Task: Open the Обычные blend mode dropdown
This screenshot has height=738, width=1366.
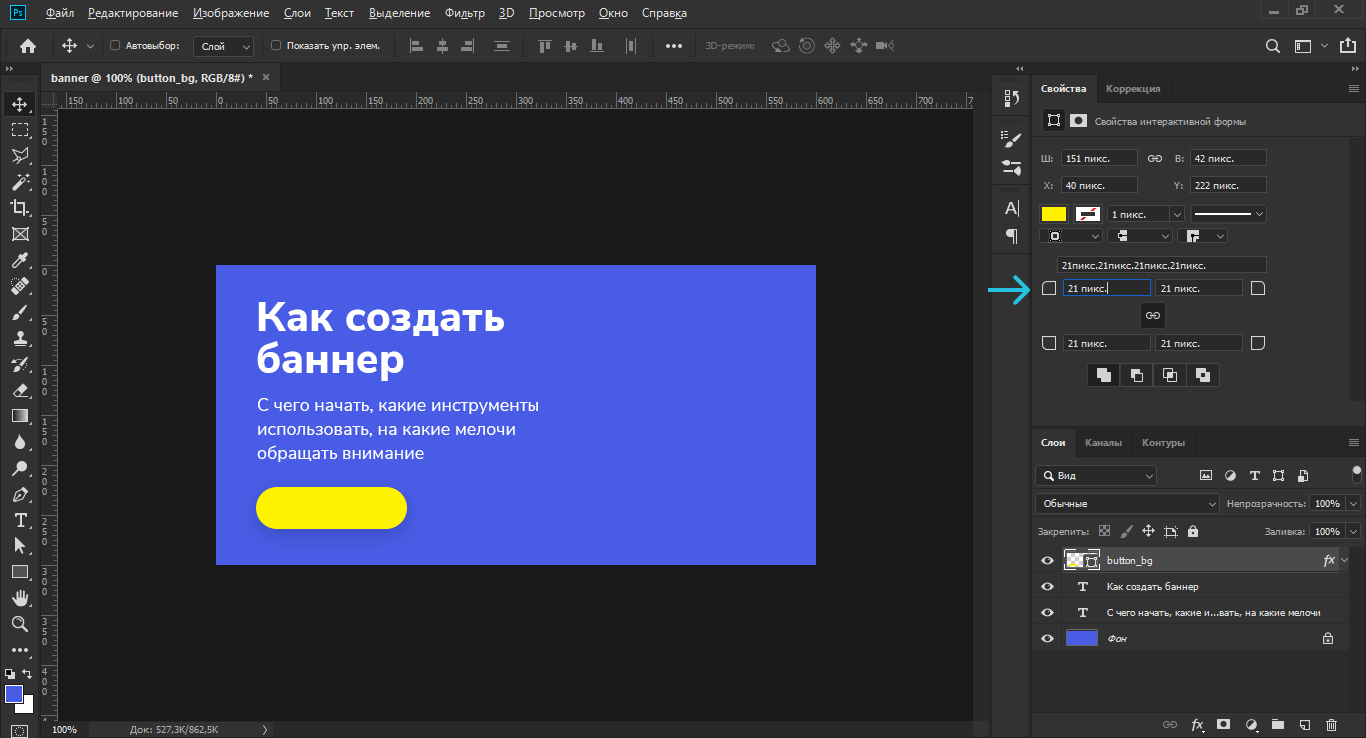Action: [1127, 504]
